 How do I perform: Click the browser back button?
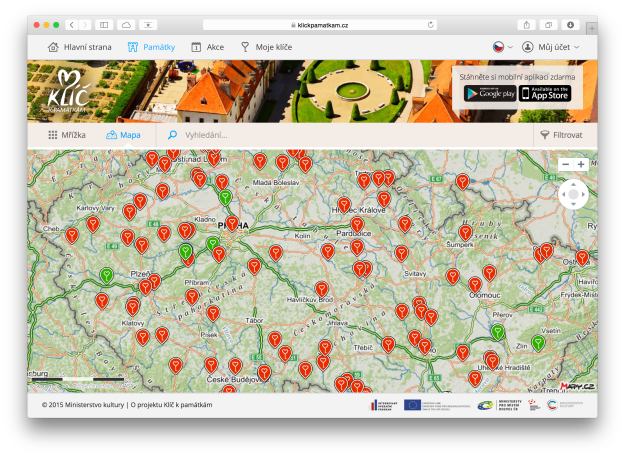[x=71, y=25]
